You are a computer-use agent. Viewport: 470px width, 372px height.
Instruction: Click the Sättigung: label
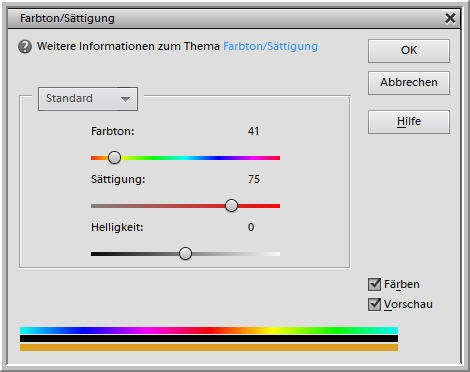(x=118, y=179)
